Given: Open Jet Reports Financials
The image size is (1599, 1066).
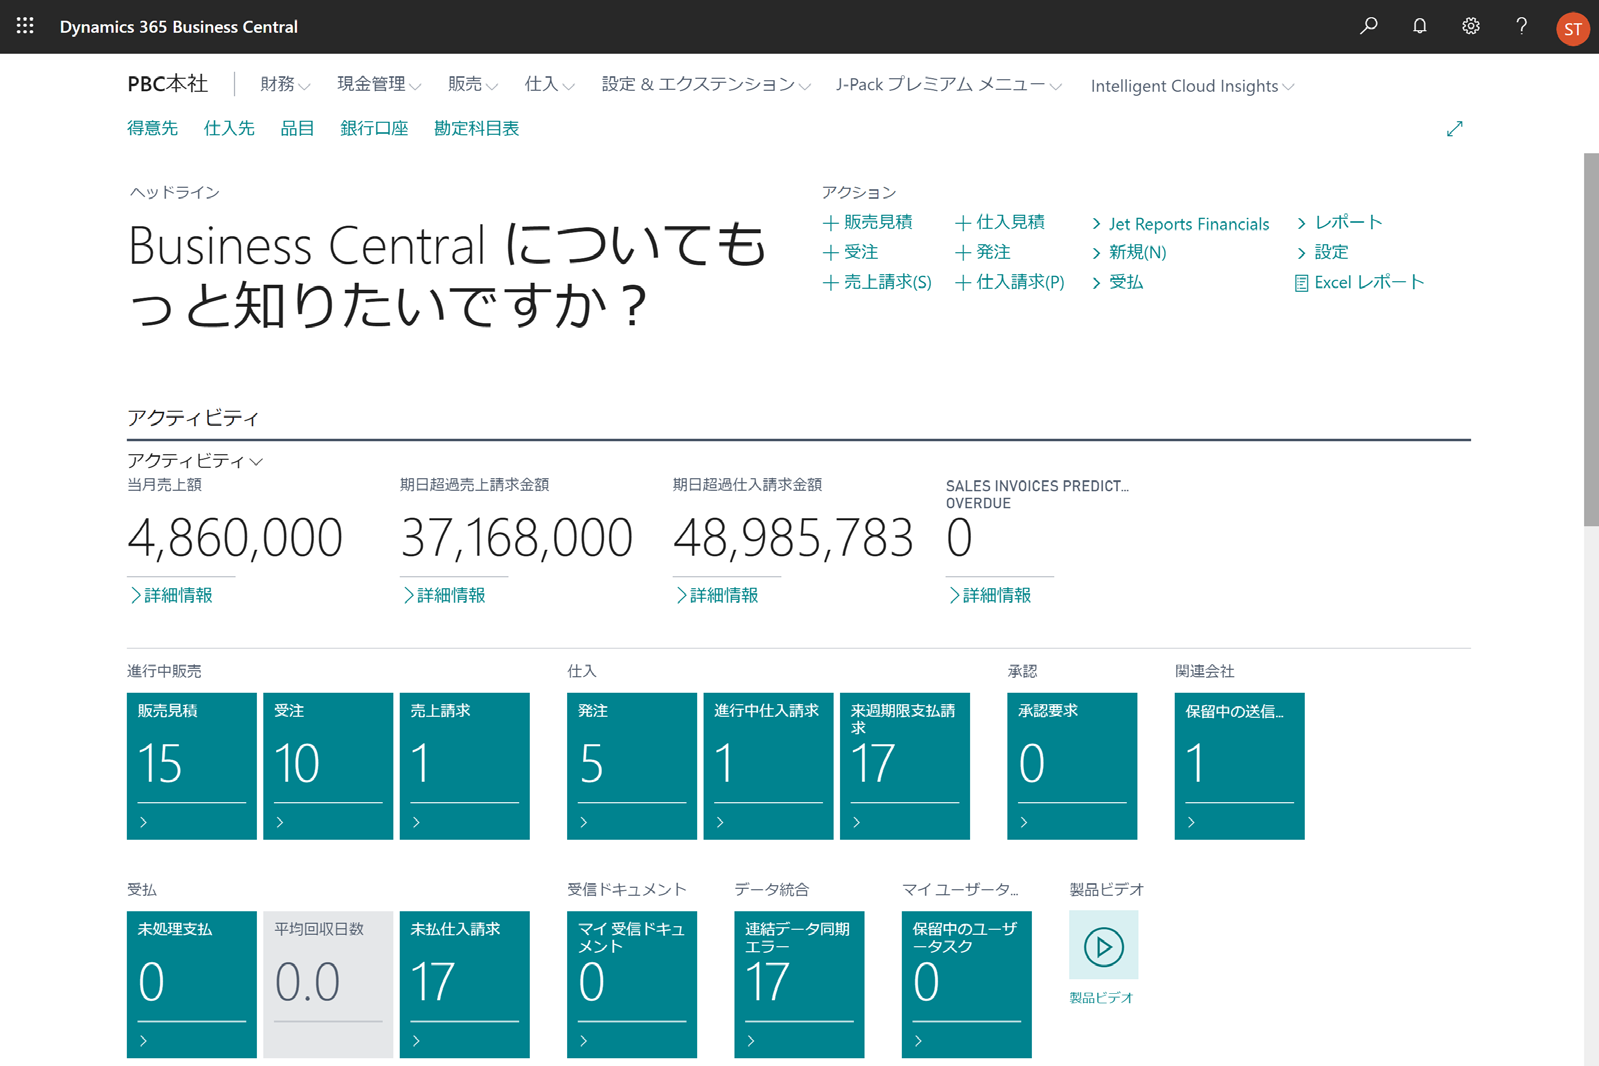Looking at the screenshot, I should [x=1180, y=224].
